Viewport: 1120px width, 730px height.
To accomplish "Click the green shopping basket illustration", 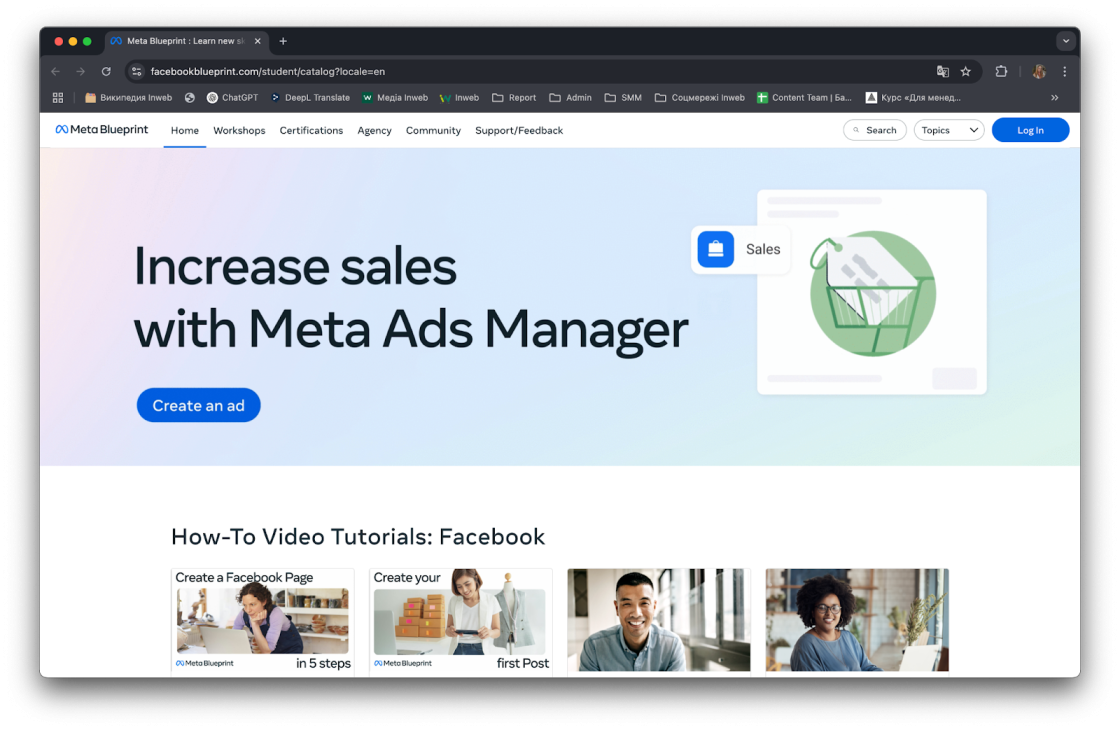I will (x=872, y=293).
